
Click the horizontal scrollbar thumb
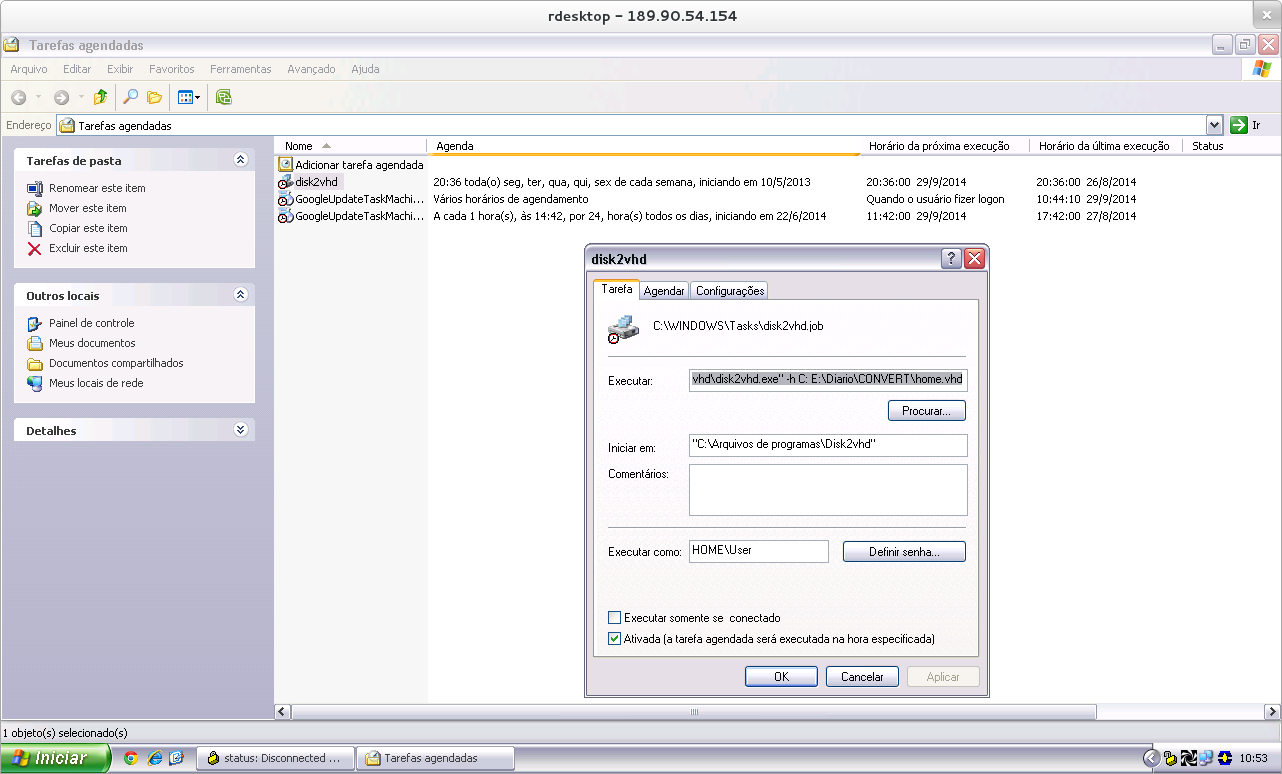point(694,712)
